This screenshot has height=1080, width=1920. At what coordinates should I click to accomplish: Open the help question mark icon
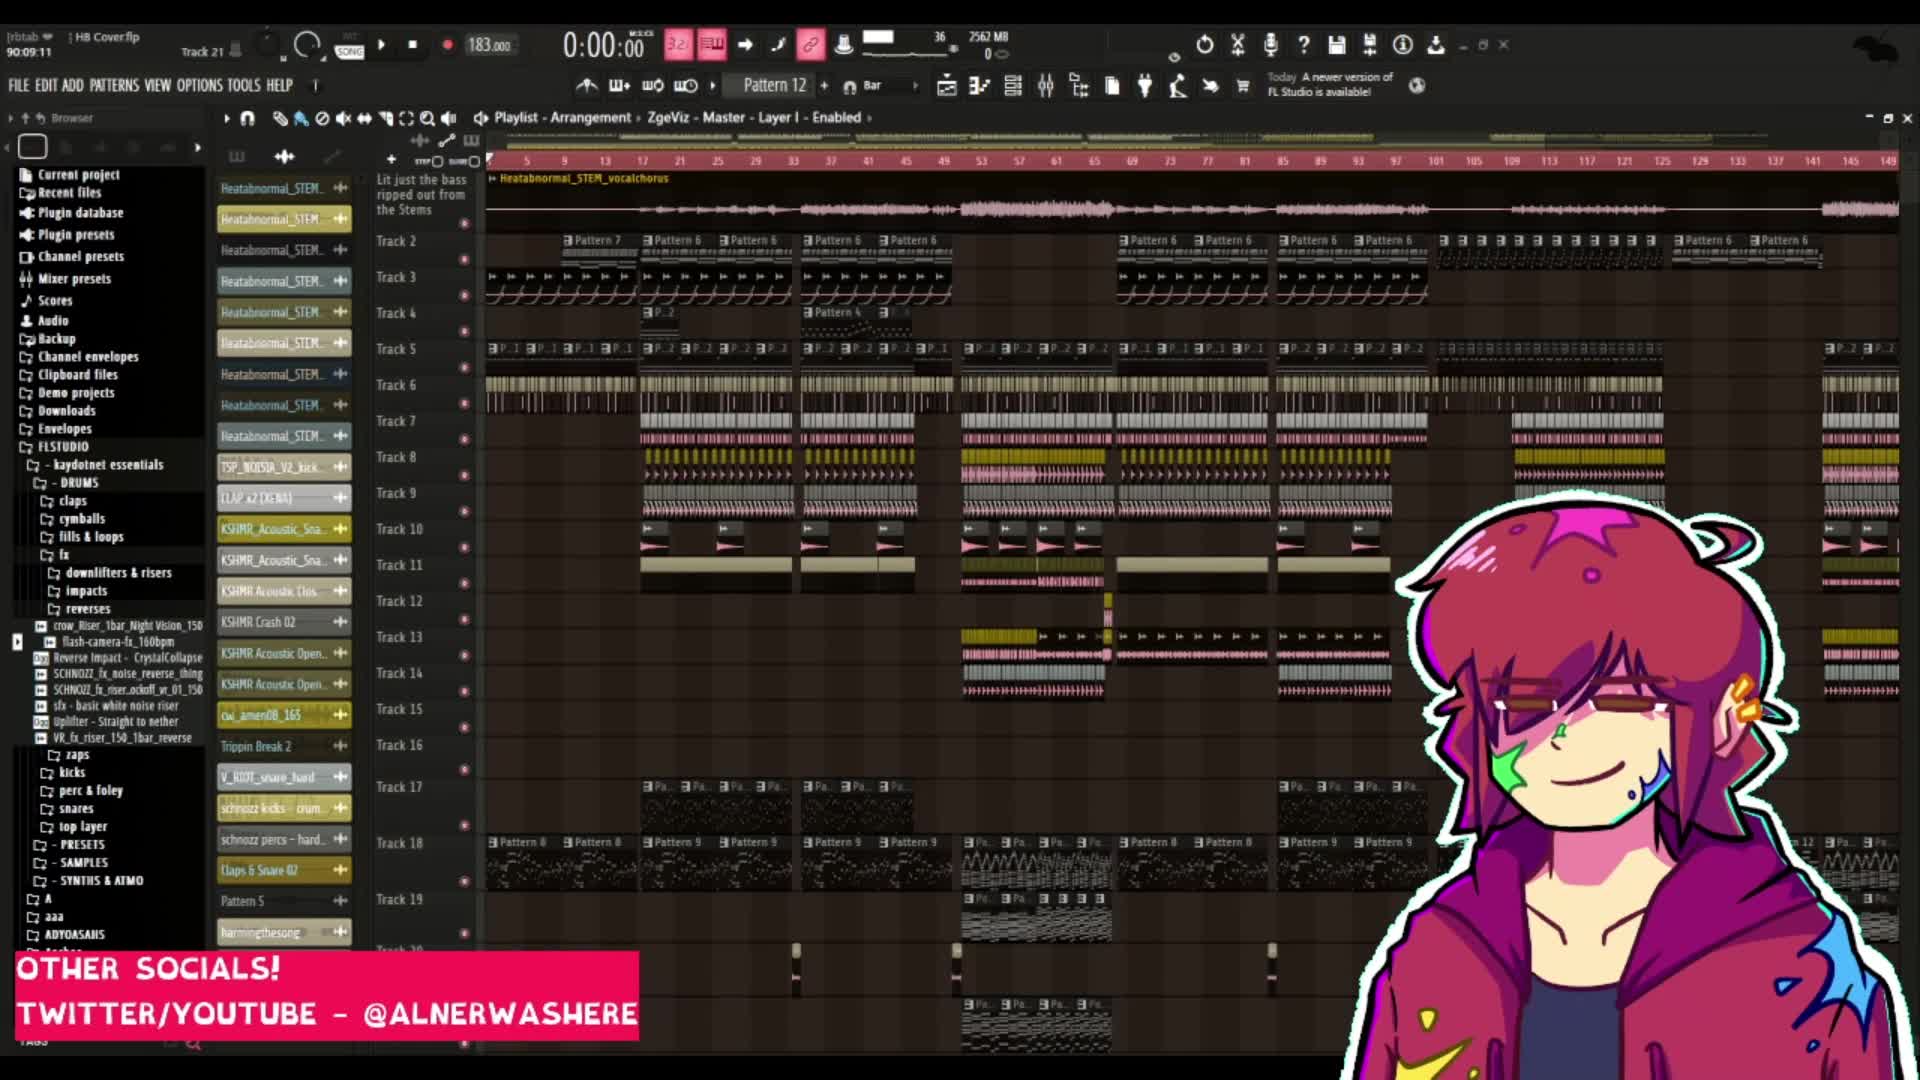(x=1304, y=45)
